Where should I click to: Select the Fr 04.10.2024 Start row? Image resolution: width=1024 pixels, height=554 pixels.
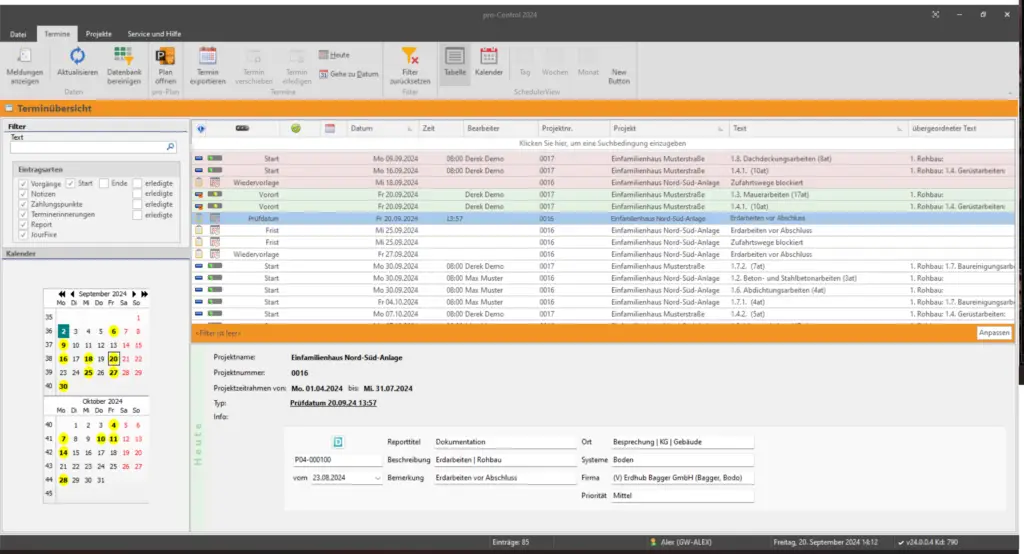point(603,302)
